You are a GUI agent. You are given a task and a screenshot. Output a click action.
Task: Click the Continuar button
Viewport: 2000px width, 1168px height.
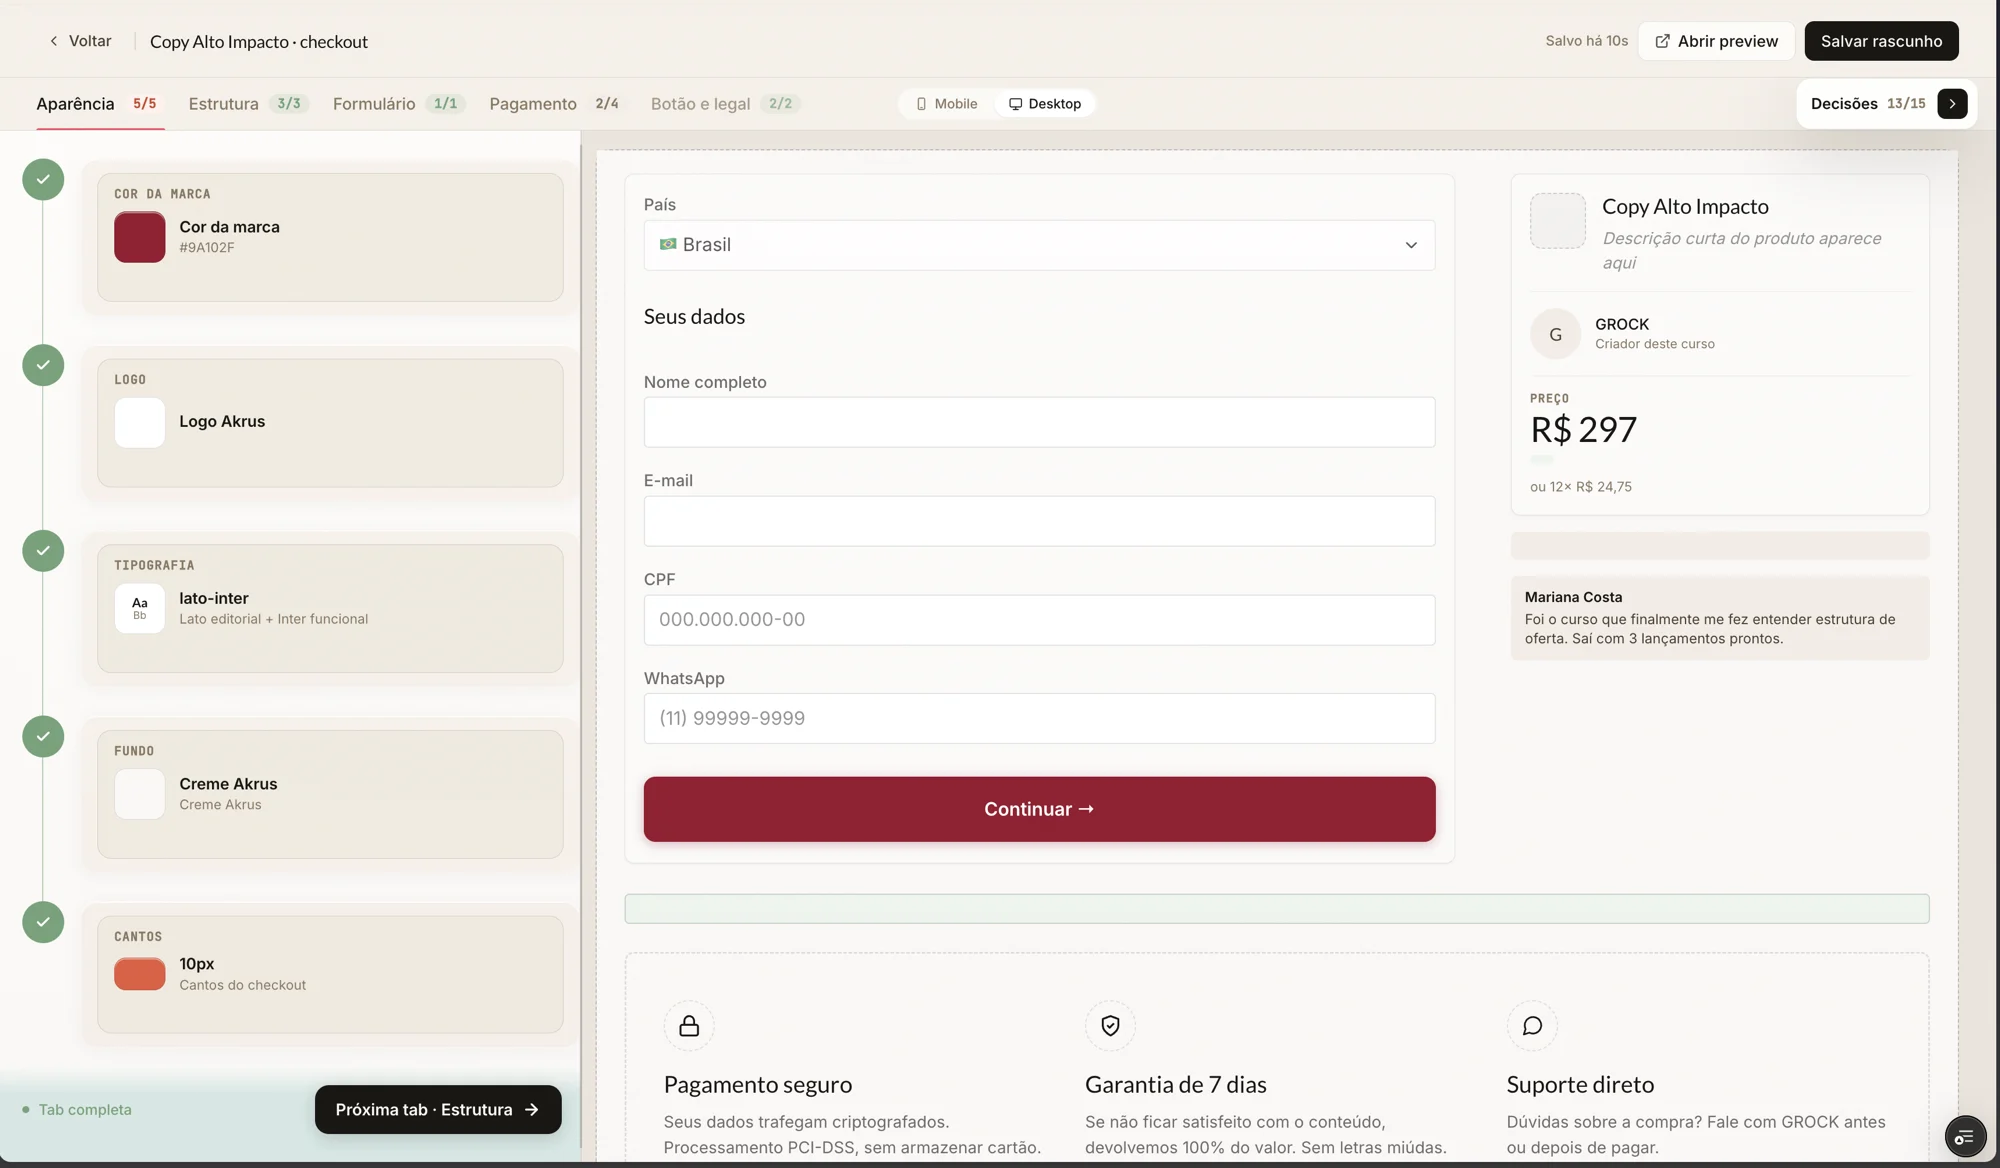[1039, 809]
